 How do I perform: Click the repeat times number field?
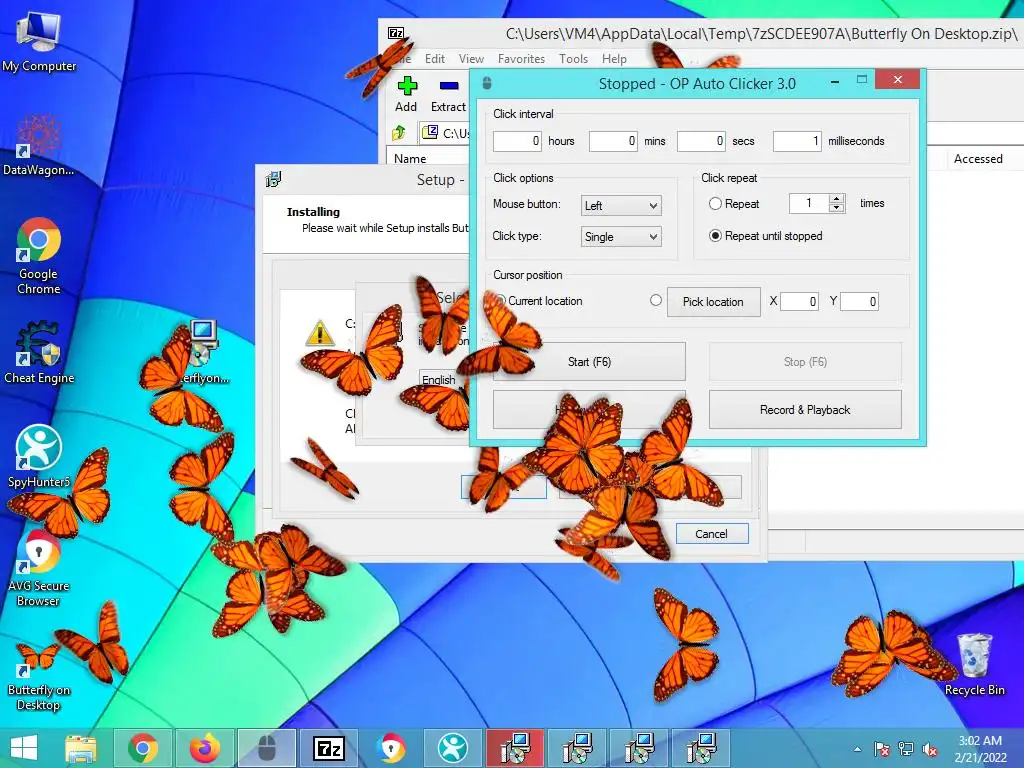pos(808,203)
